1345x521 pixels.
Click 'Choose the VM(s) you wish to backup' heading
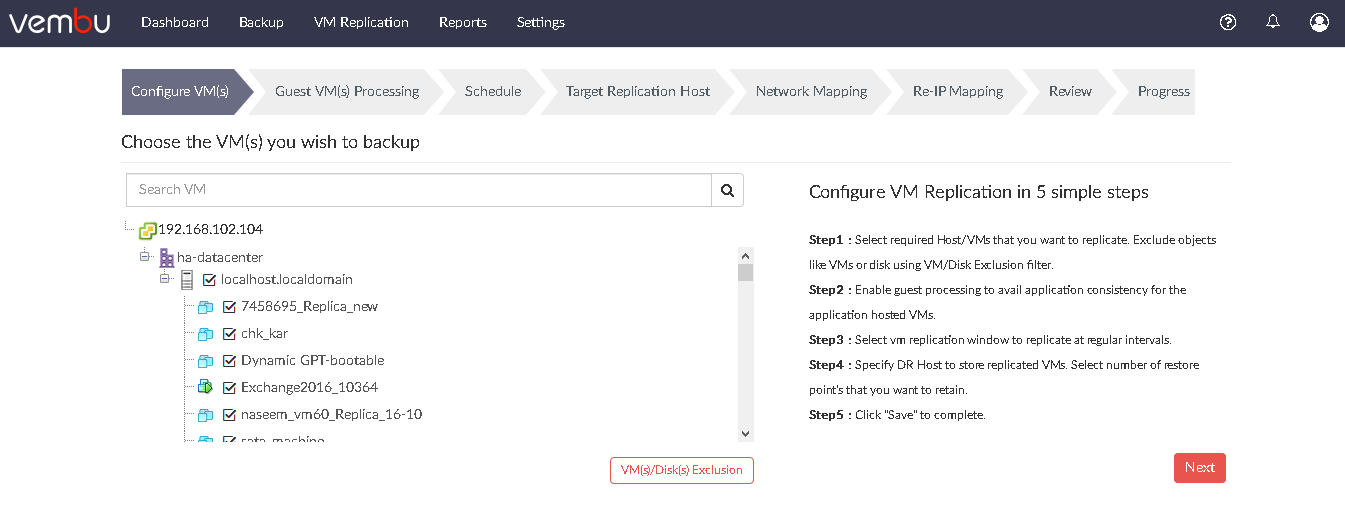[271, 142]
